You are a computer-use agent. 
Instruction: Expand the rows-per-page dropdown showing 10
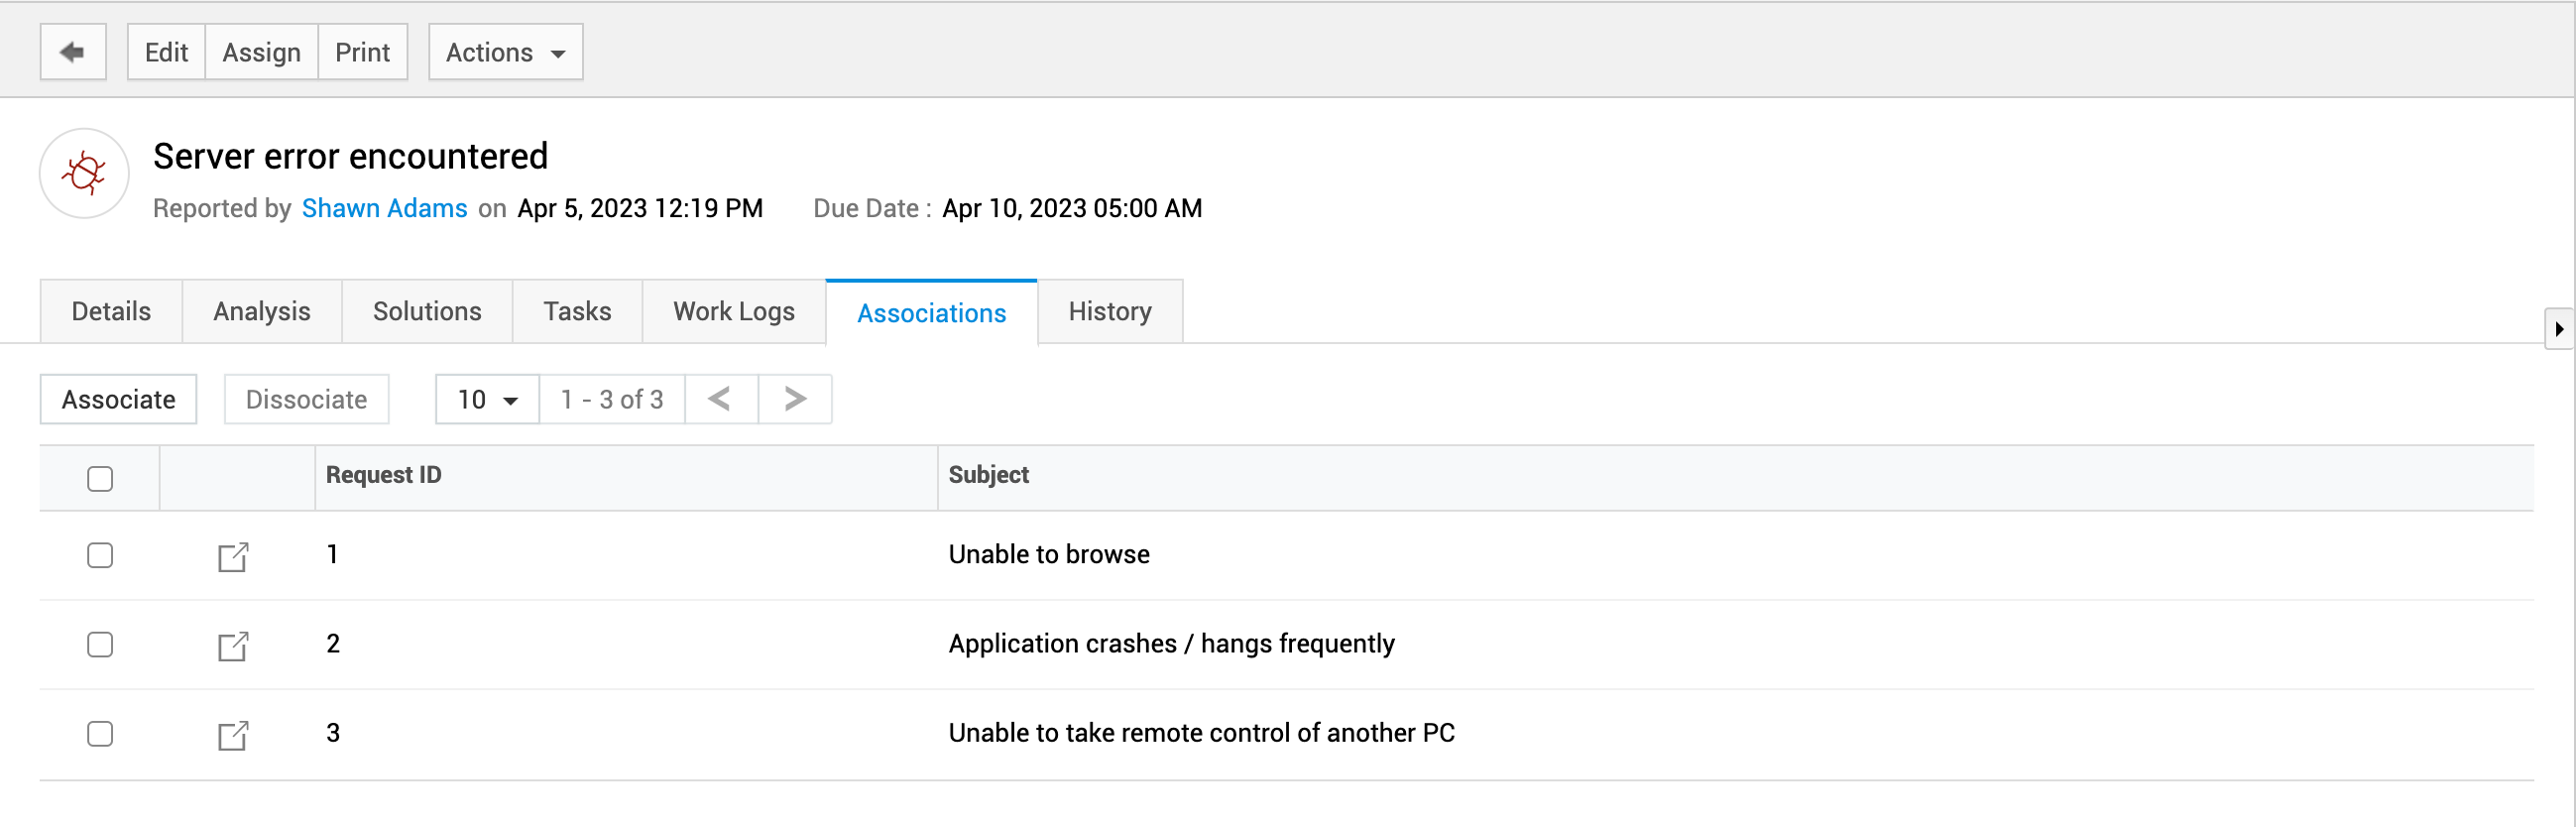[487, 399]
